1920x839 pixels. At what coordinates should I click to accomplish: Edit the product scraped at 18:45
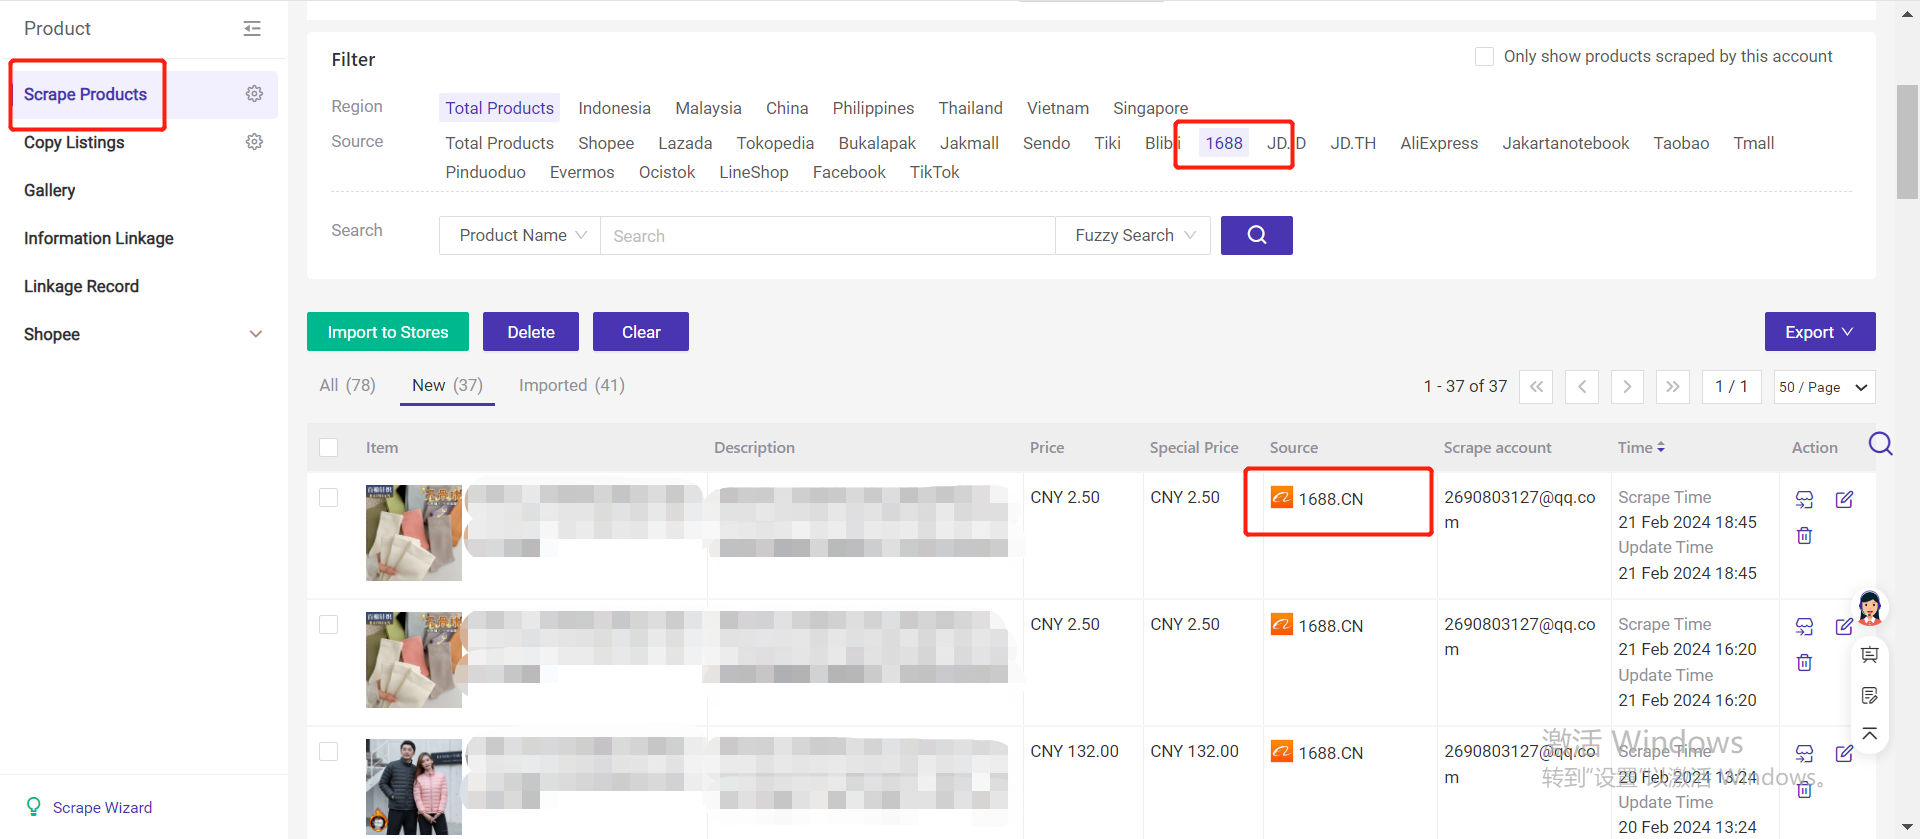click(1844, 499)
